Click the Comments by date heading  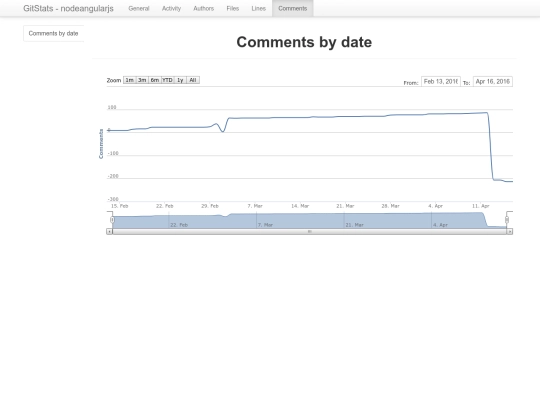pyautogui.click(x=304, y=42)
